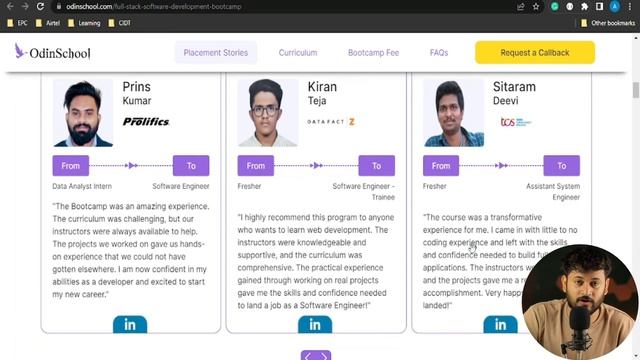Reload the OdinSchool page

click(40, 7)
